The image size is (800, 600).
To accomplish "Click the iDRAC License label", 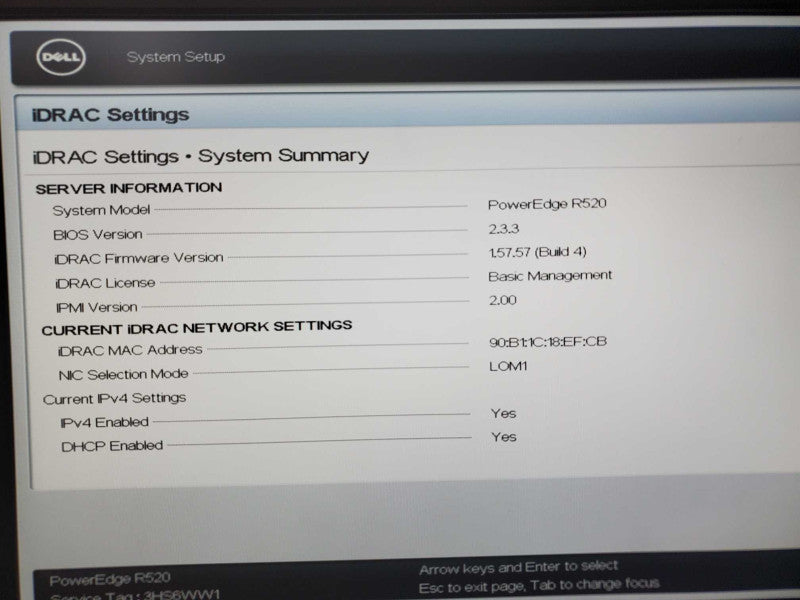I will pos(105,283).
